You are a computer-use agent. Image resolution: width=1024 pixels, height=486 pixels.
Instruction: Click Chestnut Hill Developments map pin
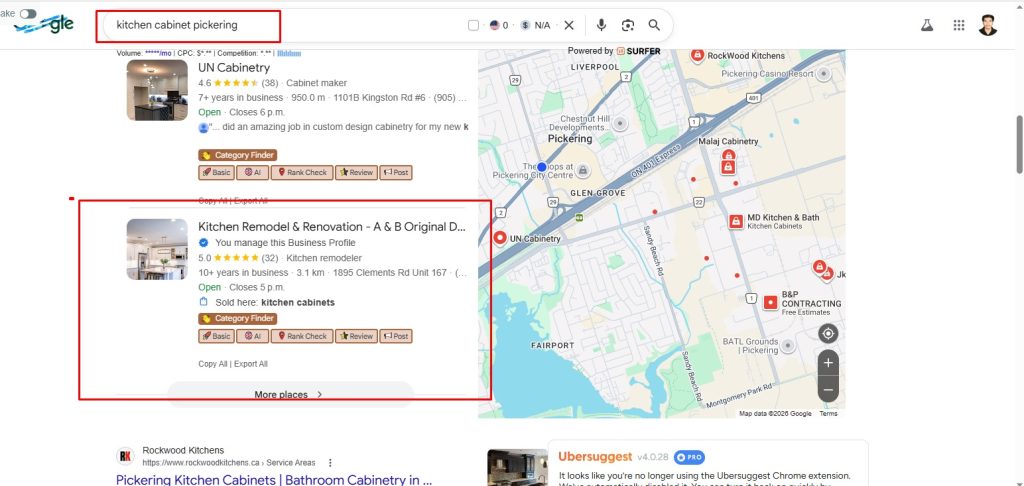pyautogui.click(x=620, y=123)
